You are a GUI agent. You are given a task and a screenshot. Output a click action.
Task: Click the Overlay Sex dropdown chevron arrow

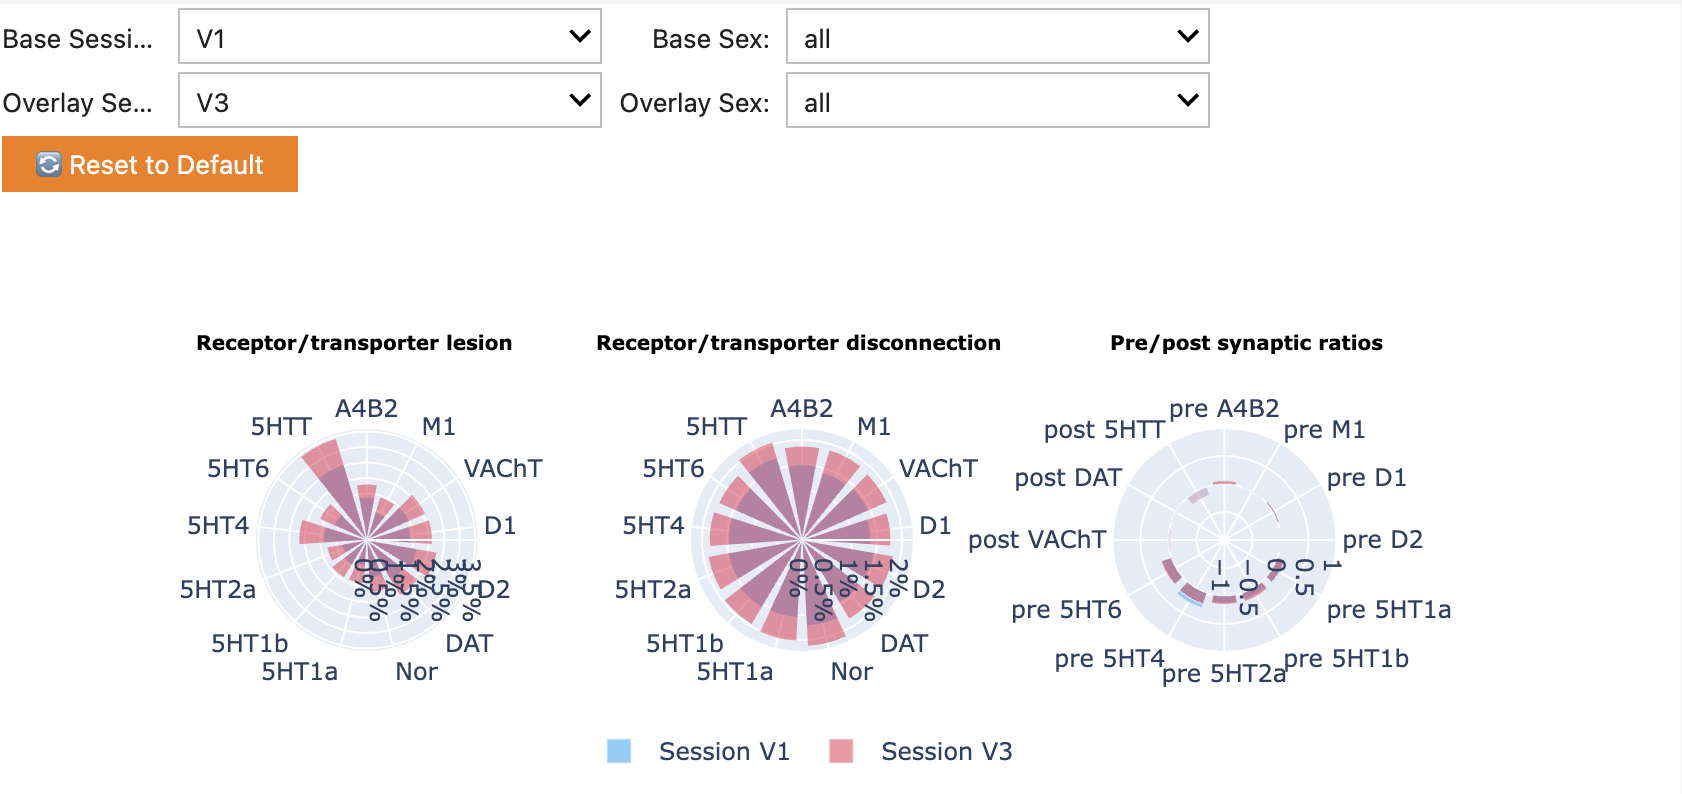pyautogui.click(x=1187, y=100)
